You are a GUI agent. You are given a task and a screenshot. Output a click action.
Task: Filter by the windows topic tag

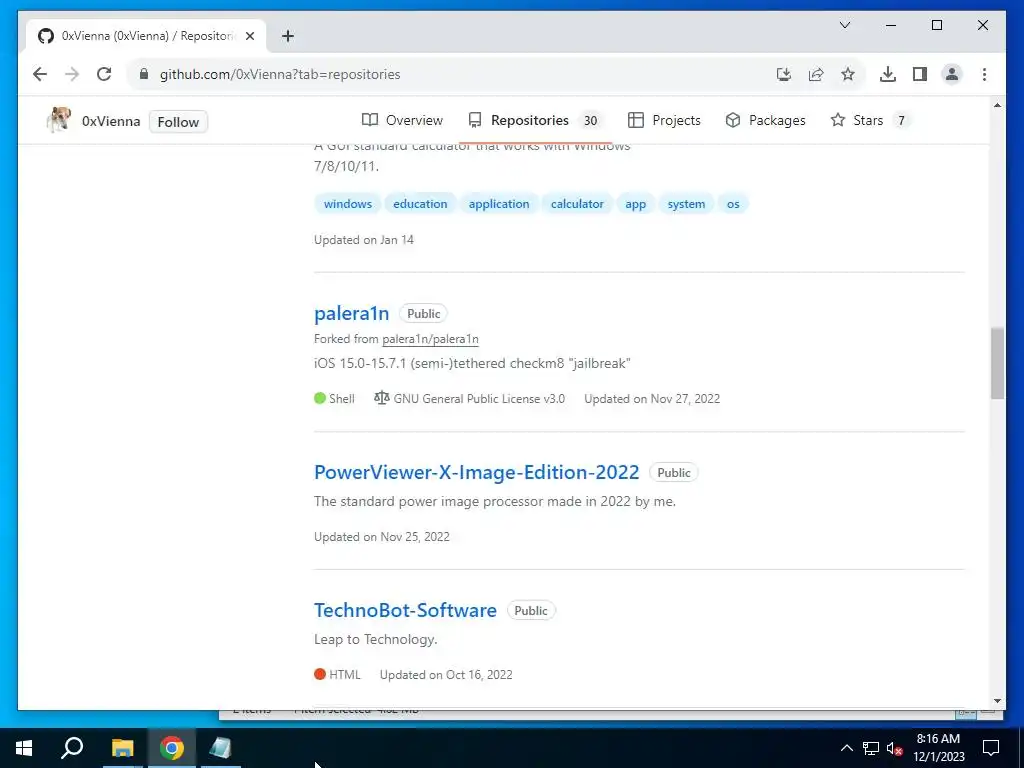click(x=347, y=204)
